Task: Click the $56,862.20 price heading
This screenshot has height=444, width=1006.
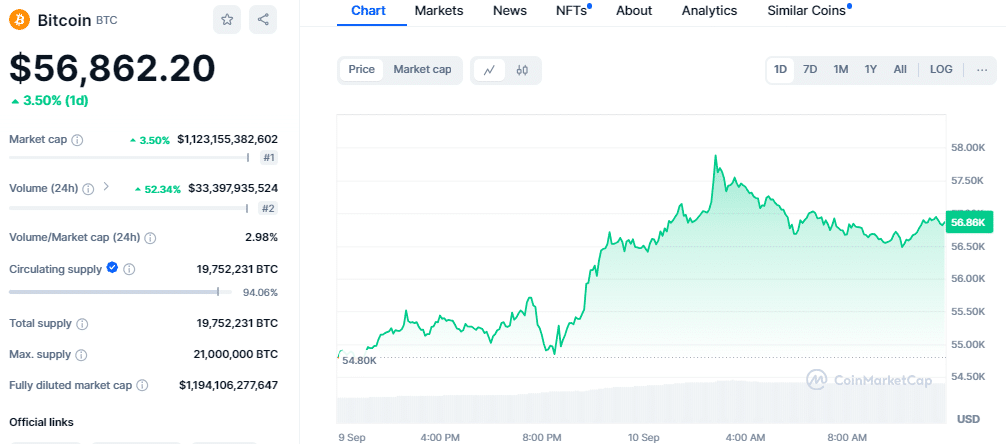Action: tap(112, 68)
